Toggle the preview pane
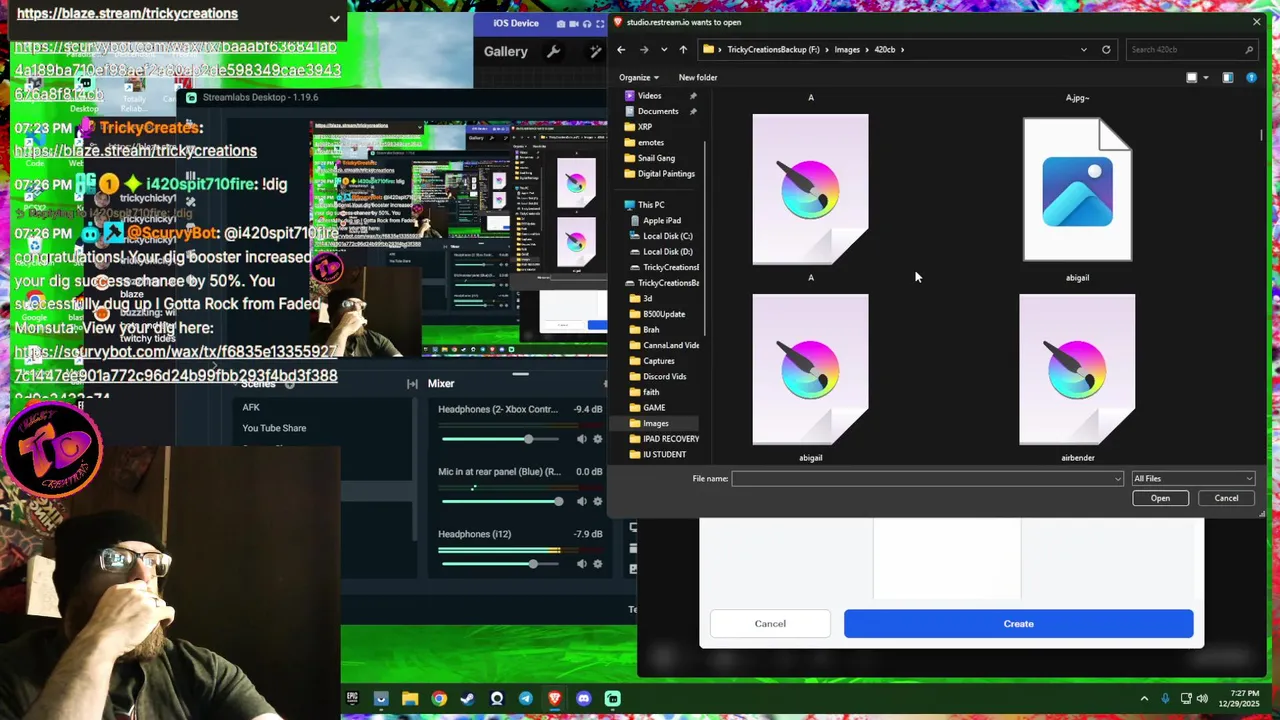The height and width of the screenshot is (720, 1280). 1228,77
